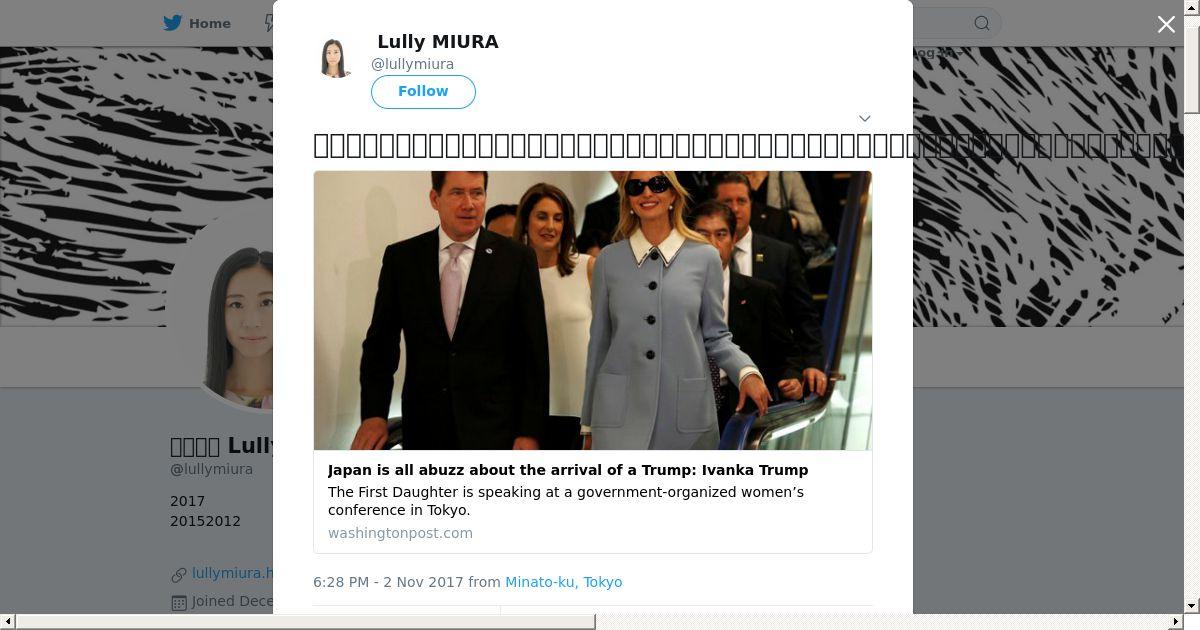Image resolution: width=1200 pixels, height=630 pixels.
Task: Click the horizontal scrollbar thumb
Action: (305, 622)
